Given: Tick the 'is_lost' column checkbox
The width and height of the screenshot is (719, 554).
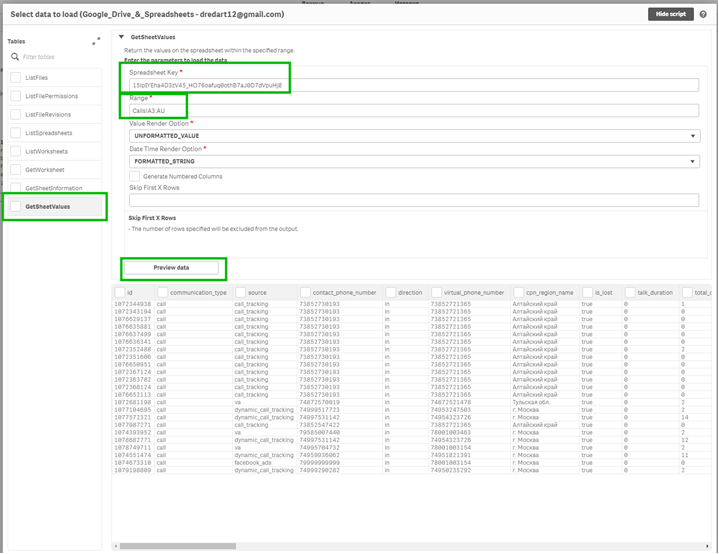Looking at the screenshot, I should 589,292.
